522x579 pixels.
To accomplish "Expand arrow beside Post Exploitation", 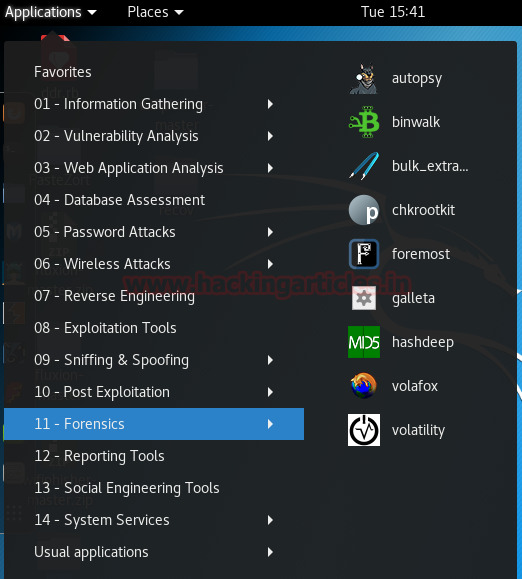I will click(x=270, y=392).
